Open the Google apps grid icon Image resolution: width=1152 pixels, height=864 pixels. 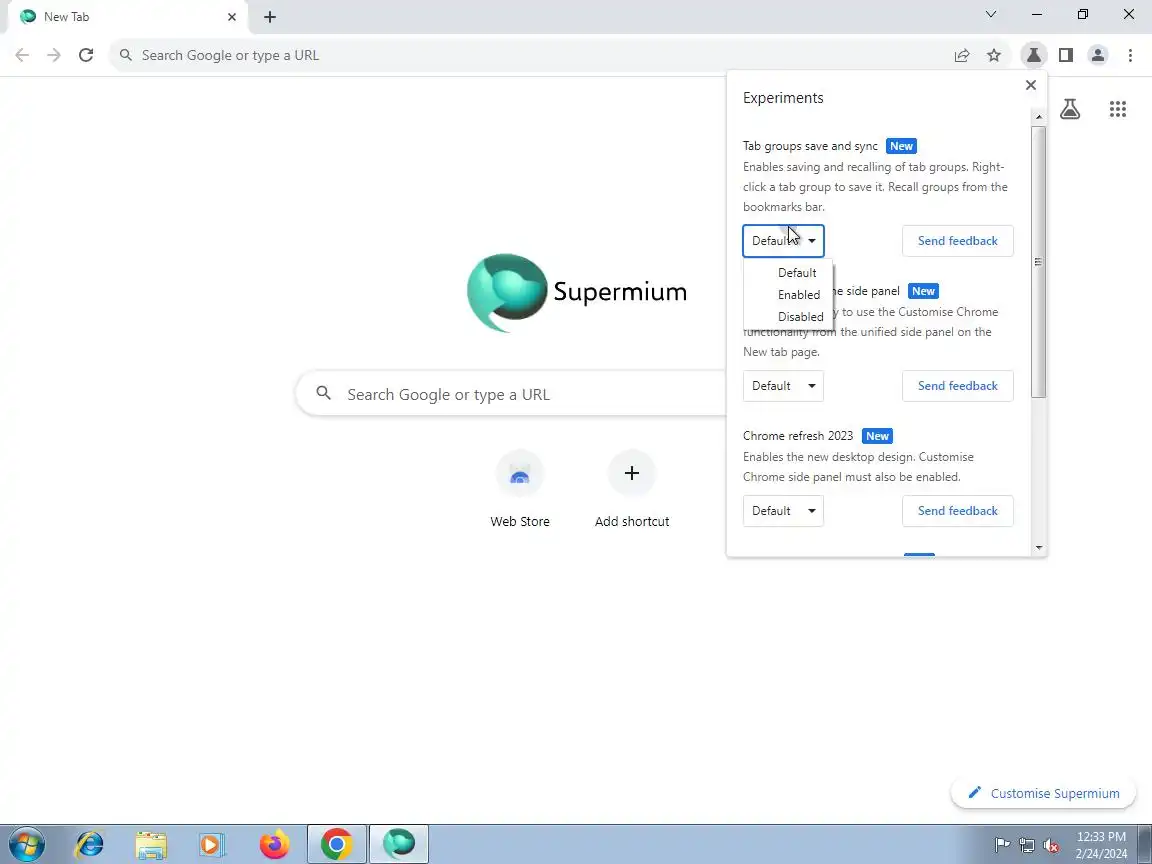pyautogui.click(x=1117, y=109)
